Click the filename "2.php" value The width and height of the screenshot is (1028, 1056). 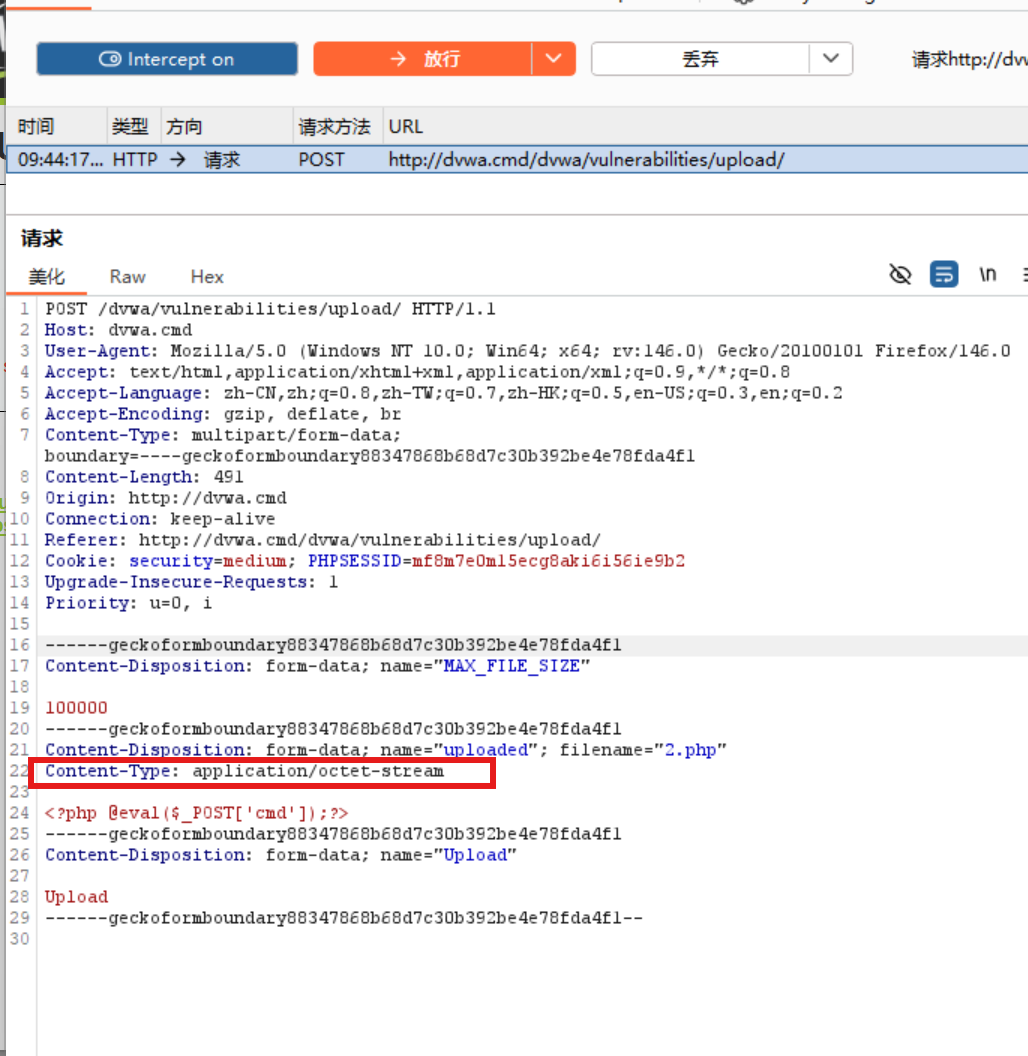(690, 750)
